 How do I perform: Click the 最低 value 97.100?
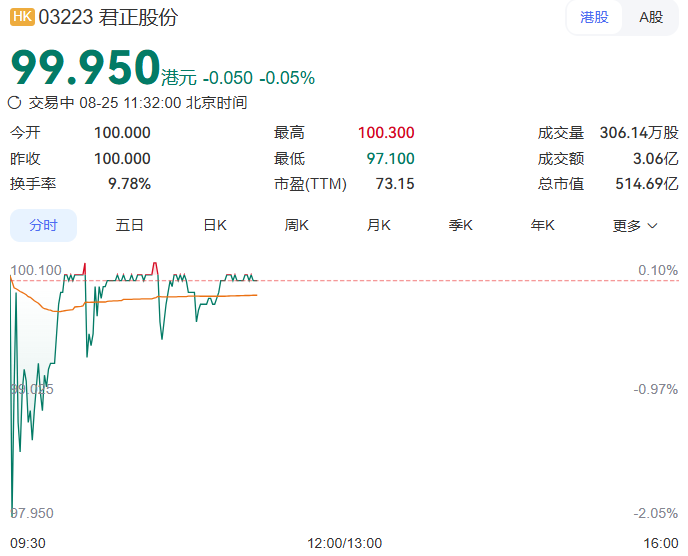tap(391, 158)
